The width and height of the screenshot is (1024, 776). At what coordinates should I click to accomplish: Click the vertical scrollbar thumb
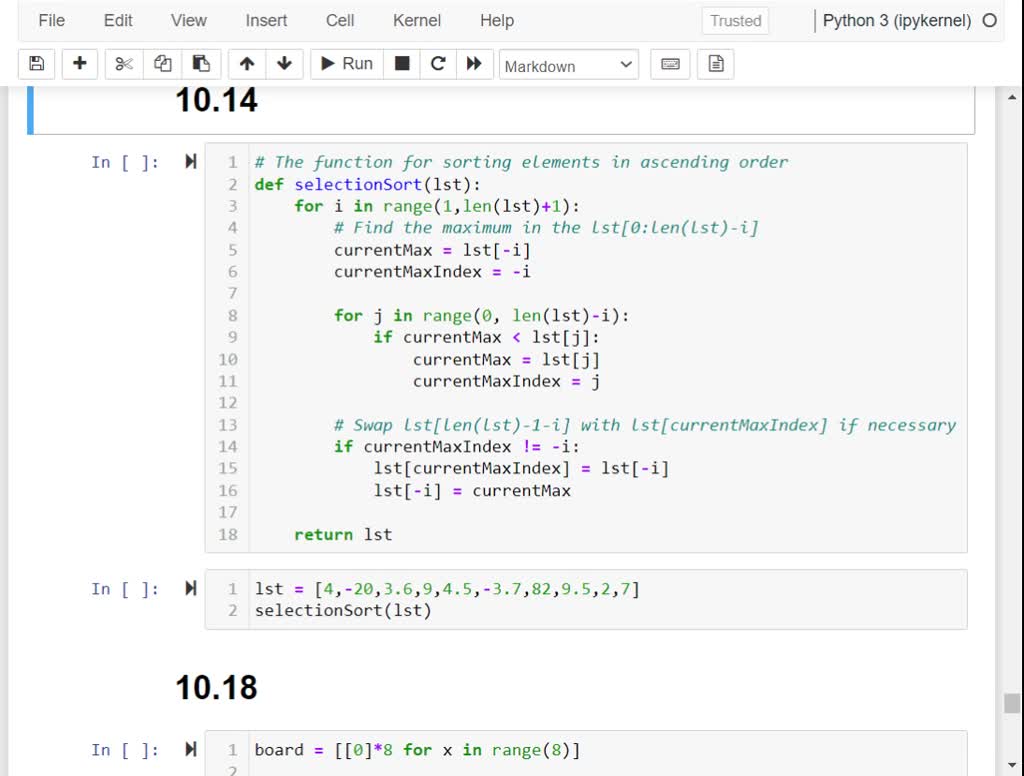[x=1012, y=703]
